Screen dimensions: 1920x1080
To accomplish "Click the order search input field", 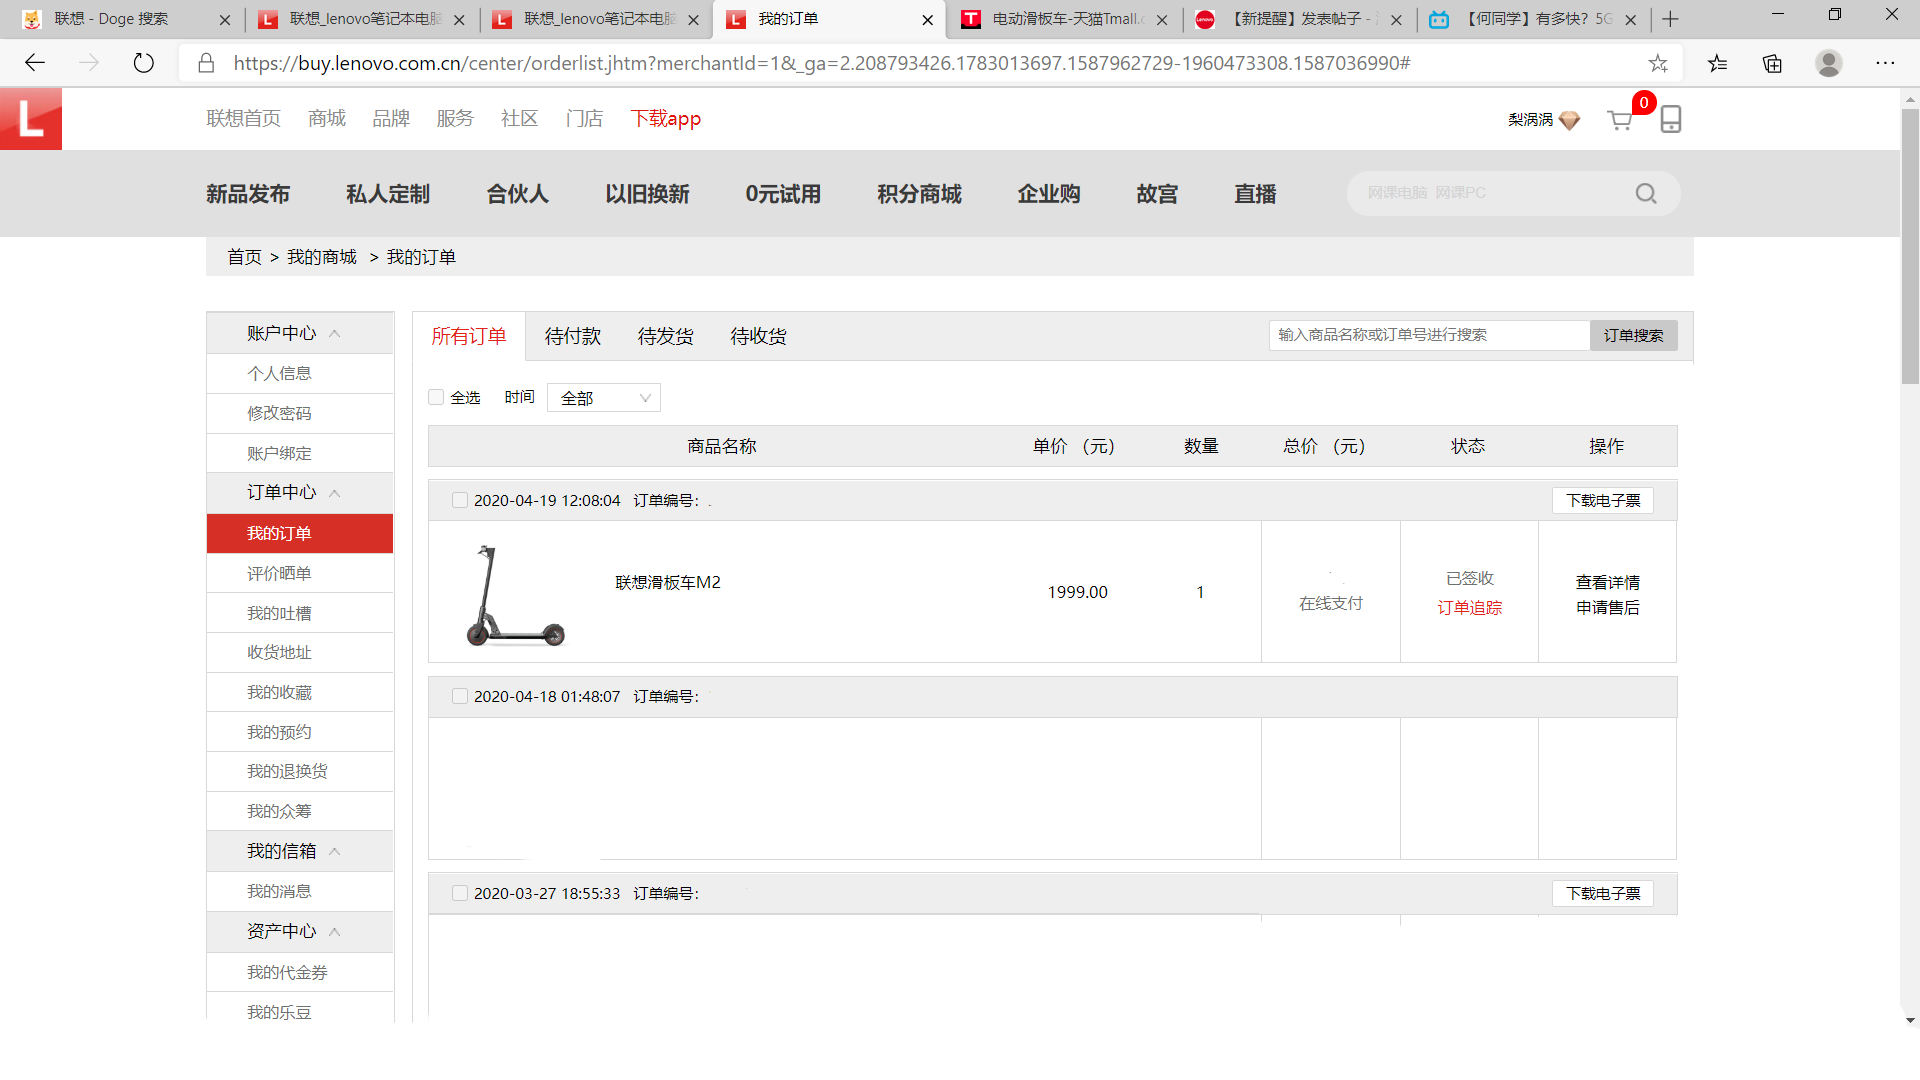I will (x=1429, y=335).
